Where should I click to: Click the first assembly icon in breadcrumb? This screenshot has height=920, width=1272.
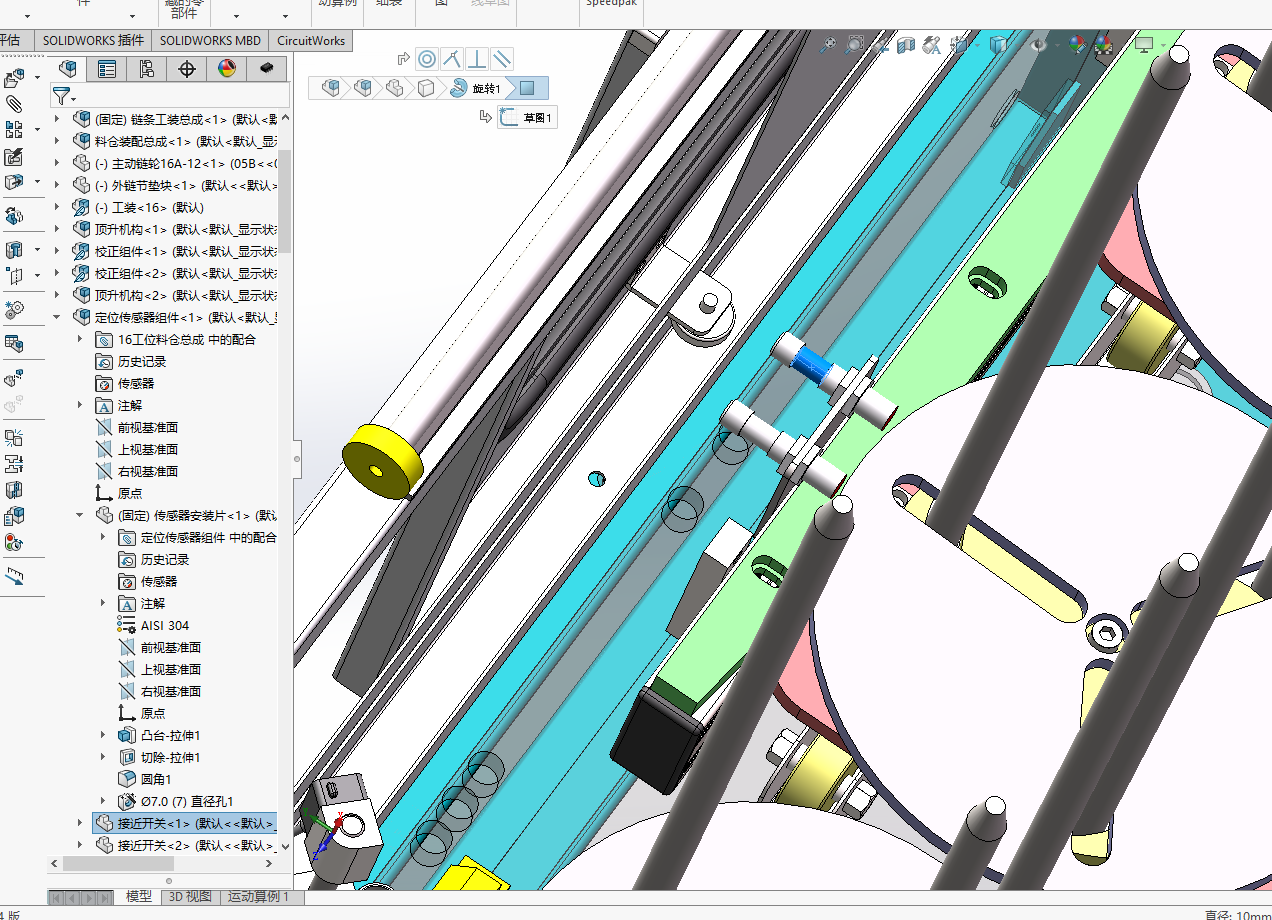[331, 88]
